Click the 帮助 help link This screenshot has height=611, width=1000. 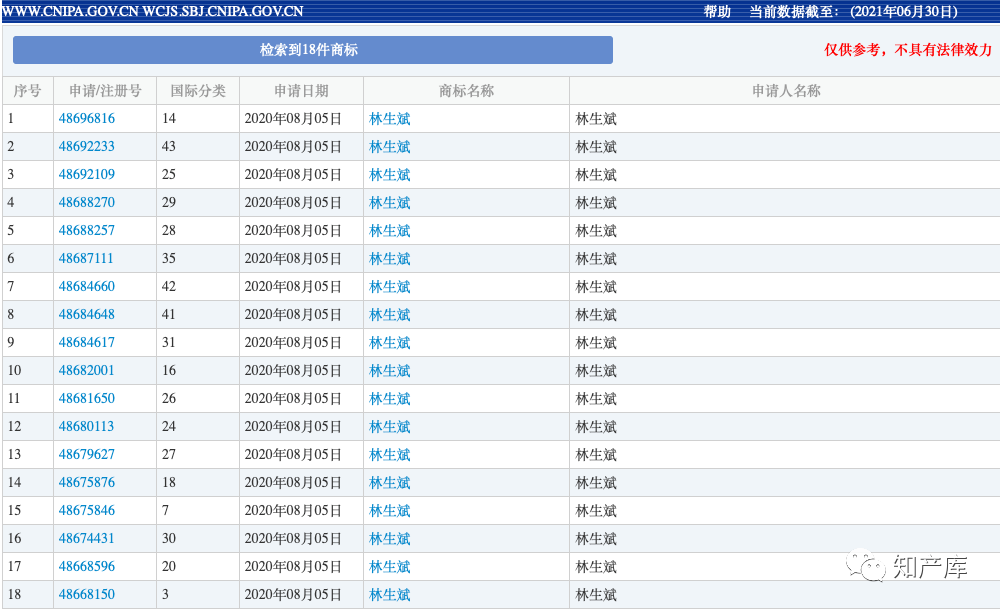coord(717,12)
